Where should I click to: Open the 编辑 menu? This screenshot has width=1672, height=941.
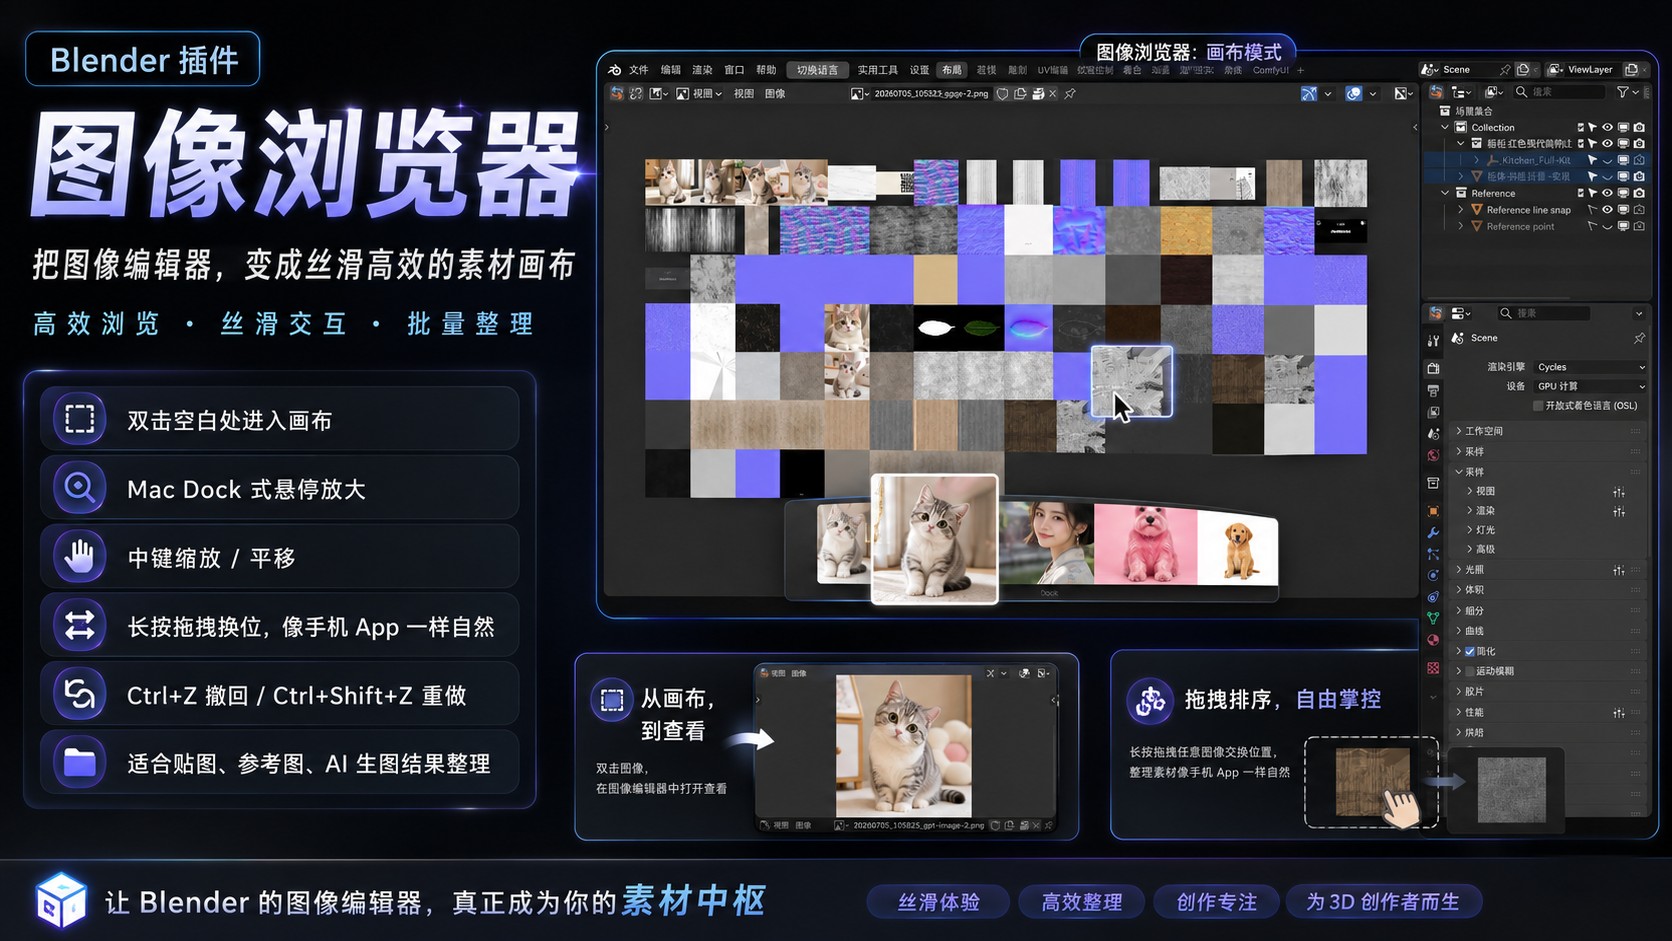[670, 70]
